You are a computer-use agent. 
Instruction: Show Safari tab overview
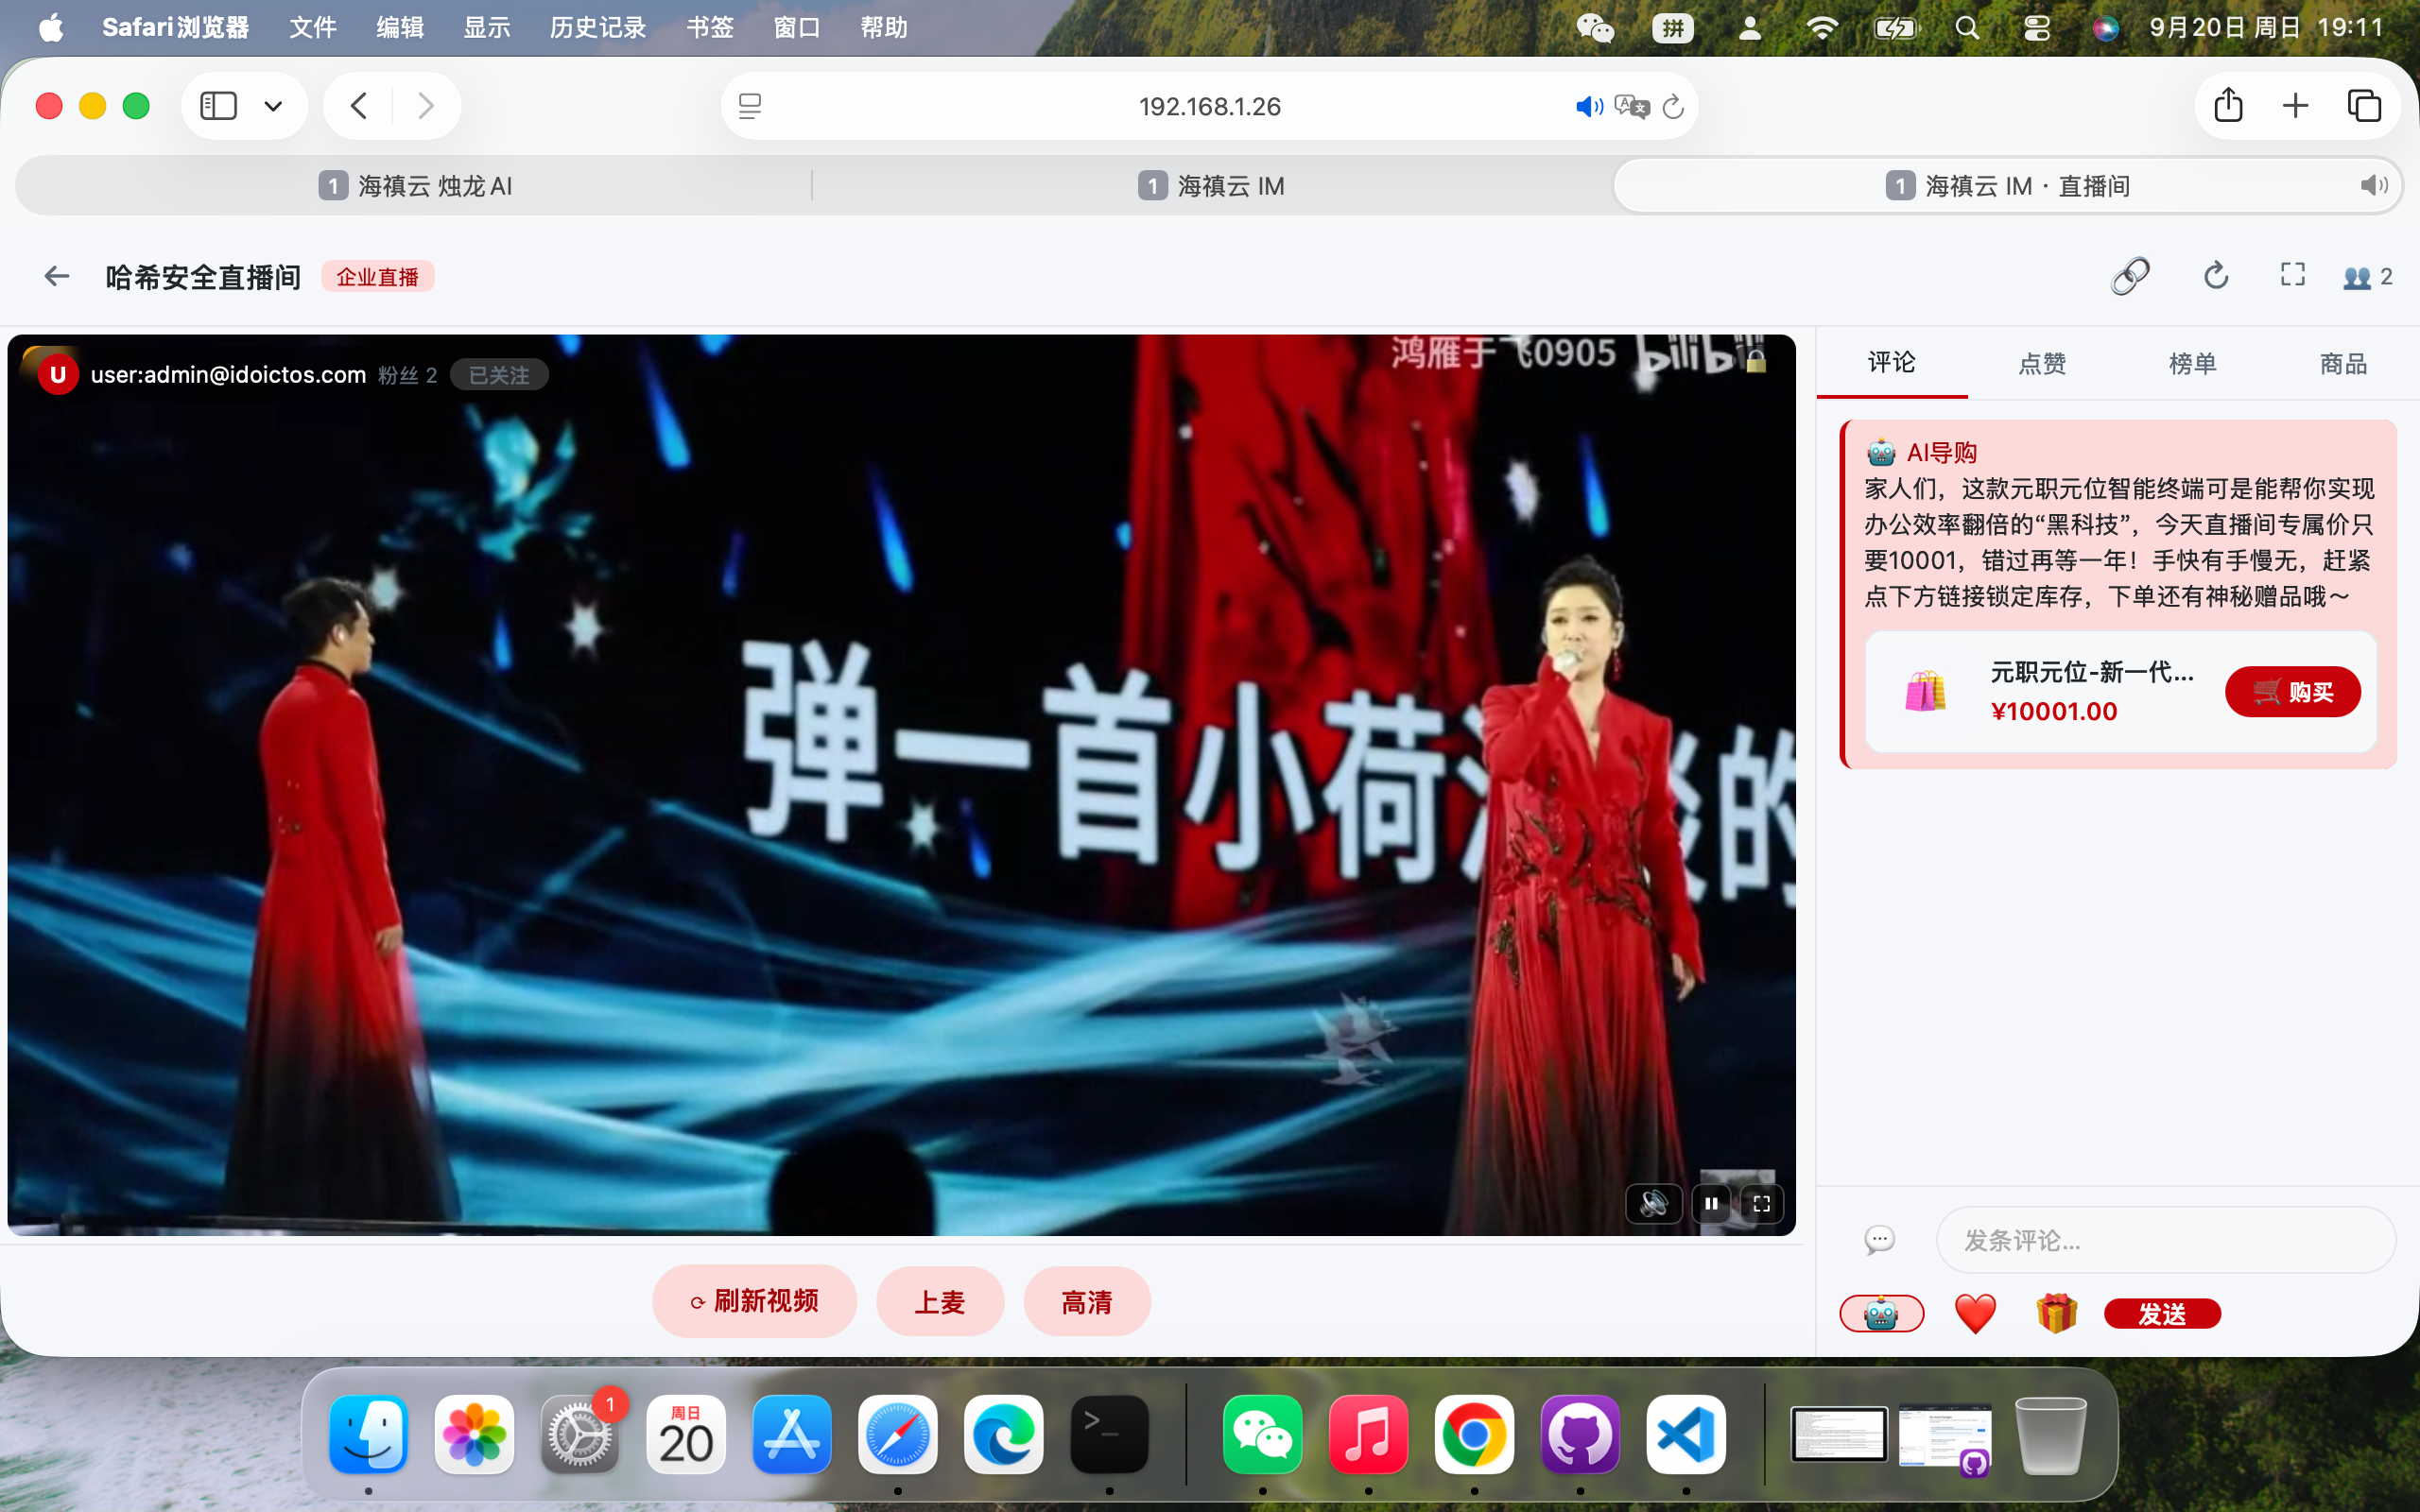coord(2364,106)
